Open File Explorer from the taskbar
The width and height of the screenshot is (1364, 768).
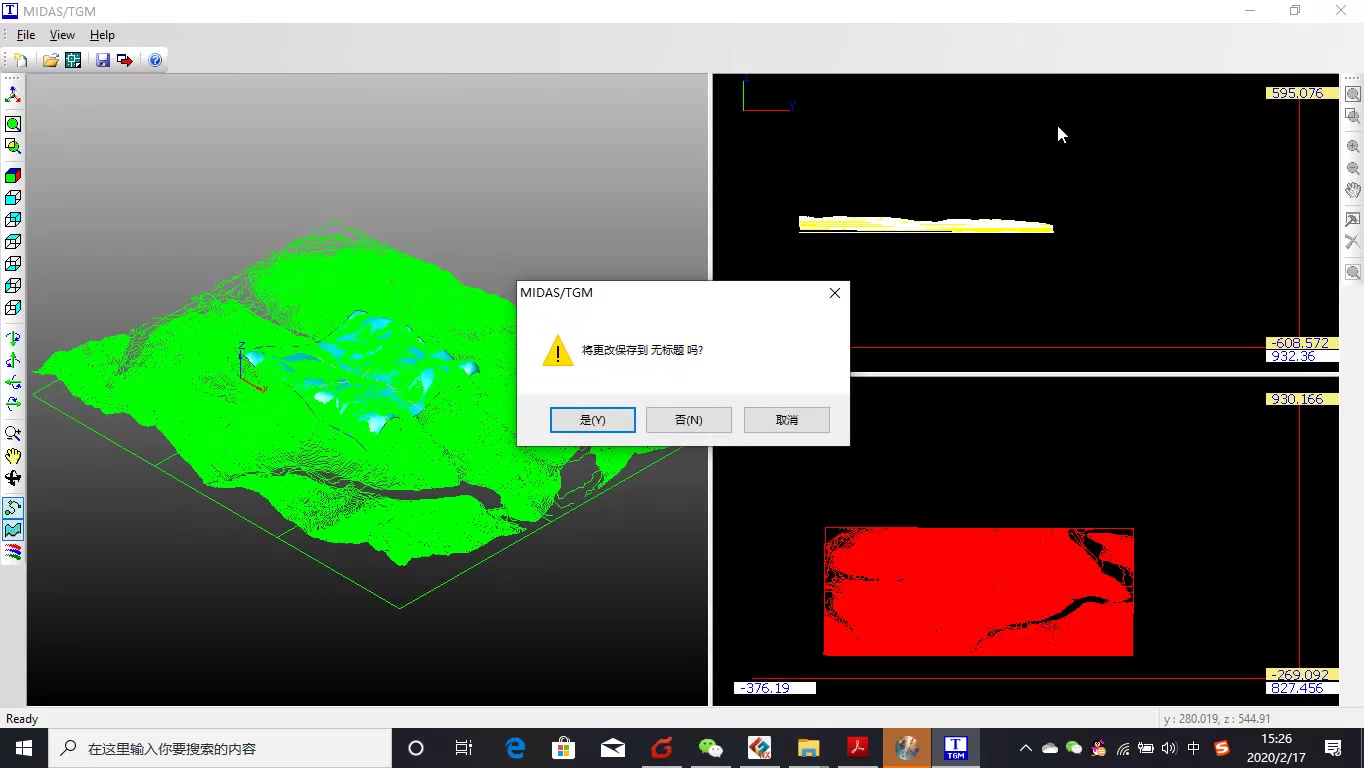pyautogui.click(x=809, y=748)
